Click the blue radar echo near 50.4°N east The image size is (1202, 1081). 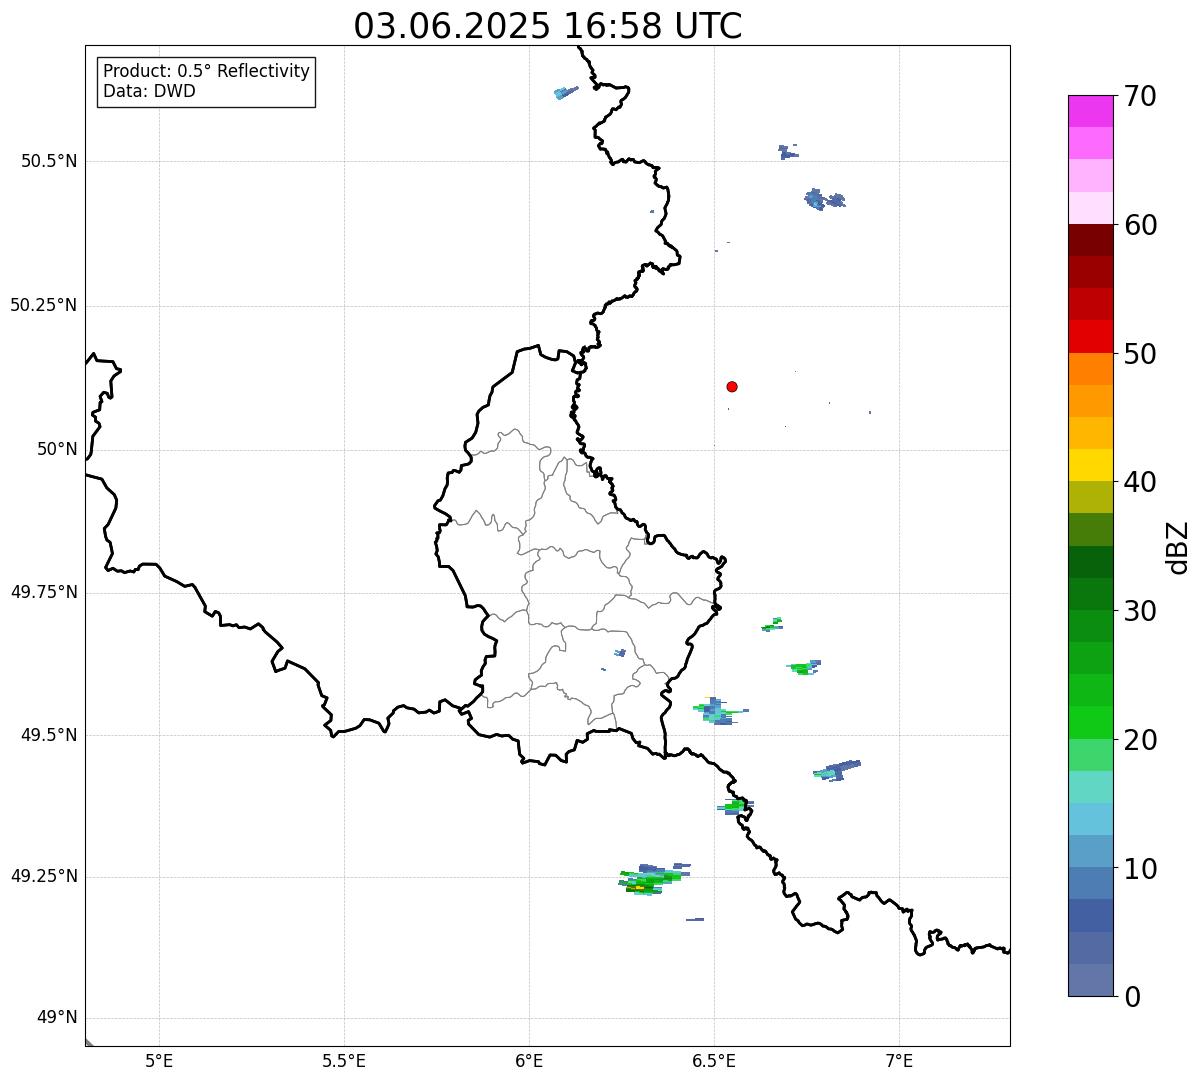[824, 199]
